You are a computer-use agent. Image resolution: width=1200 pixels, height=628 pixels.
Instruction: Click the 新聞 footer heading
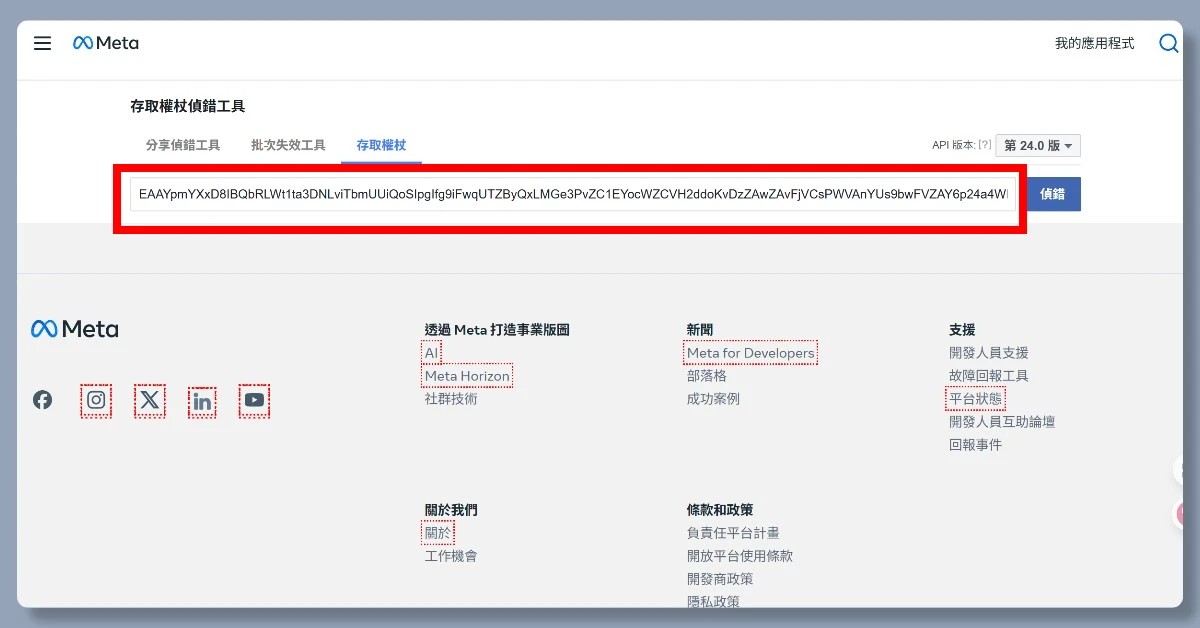pyautogui.click(x=700, y=329)
